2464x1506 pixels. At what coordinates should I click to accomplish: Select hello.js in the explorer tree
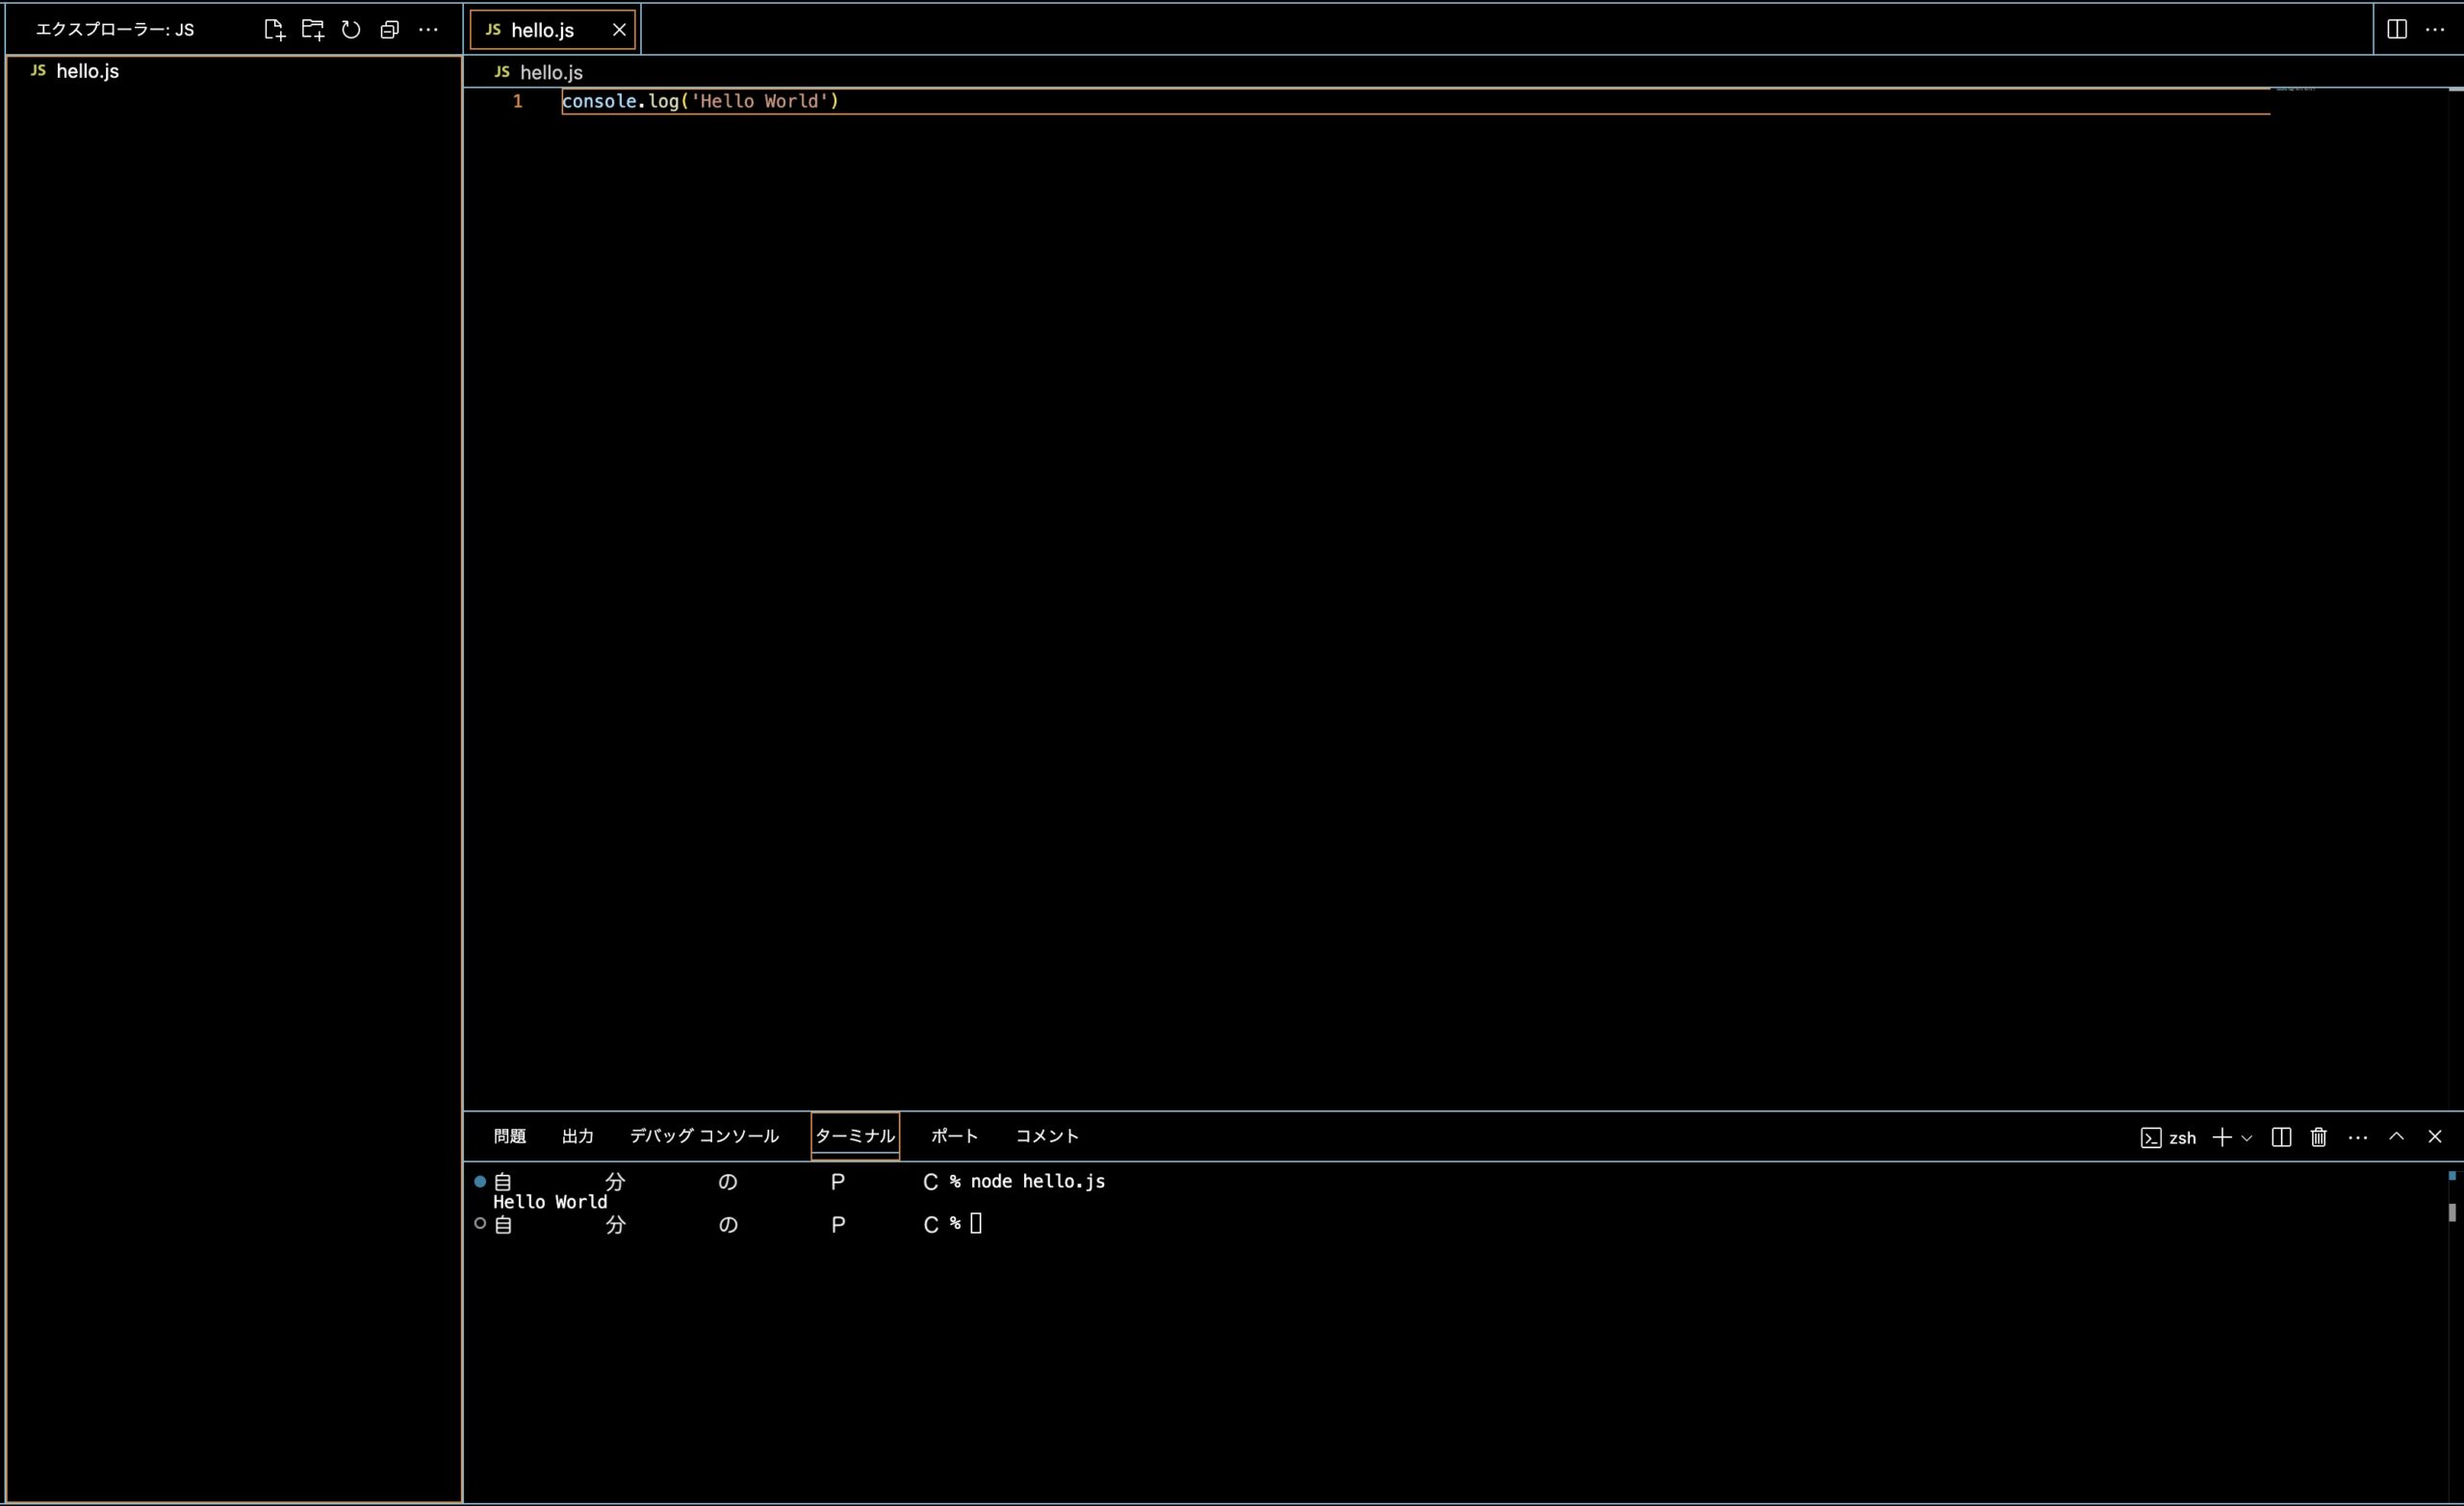click(x=88, y=71)
